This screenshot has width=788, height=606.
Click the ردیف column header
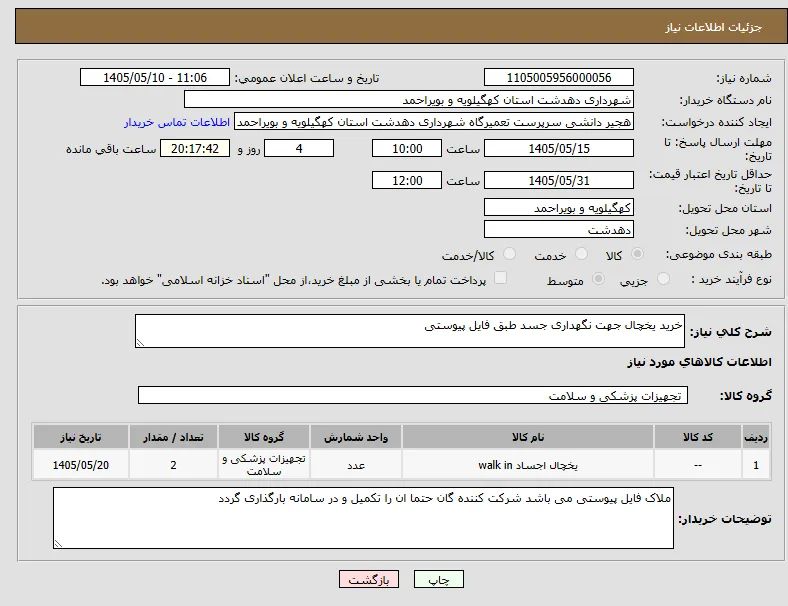(x=756, y=437)
